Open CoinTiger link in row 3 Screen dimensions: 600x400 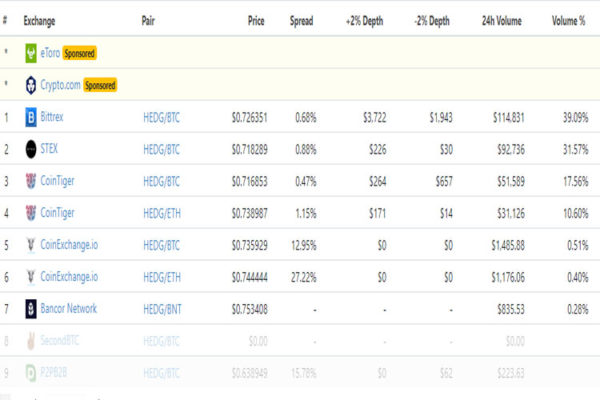click(x=57, y=181)
